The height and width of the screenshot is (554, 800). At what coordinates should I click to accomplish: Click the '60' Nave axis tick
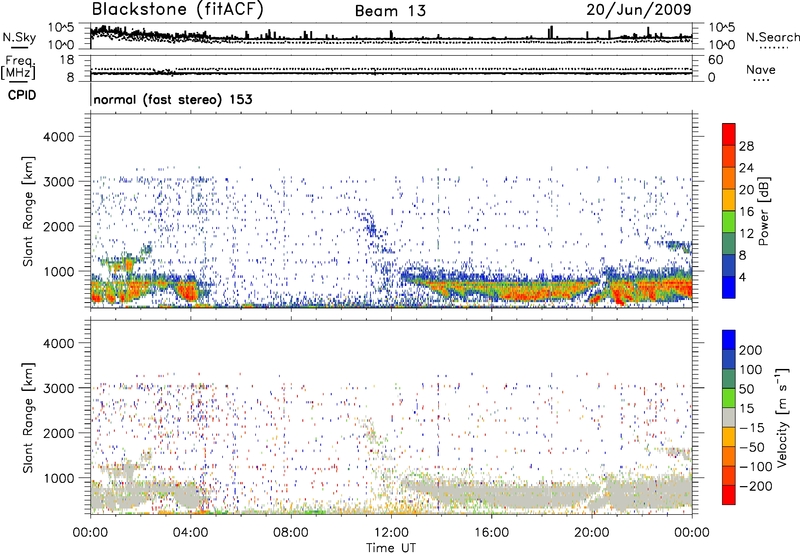[x=715, y=60]
